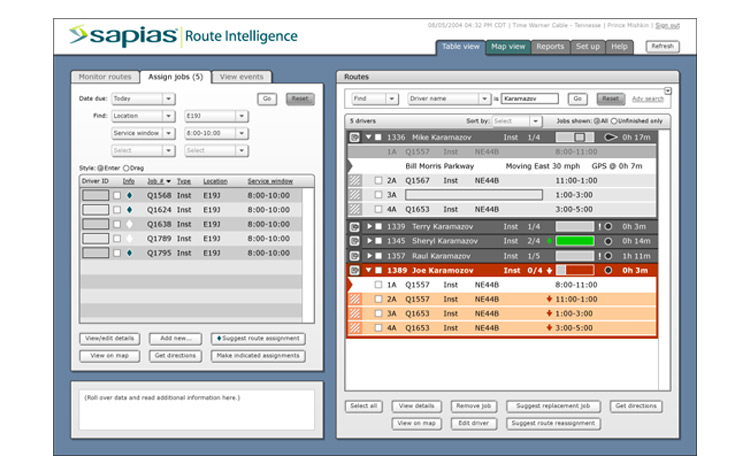Click the route icon for driver 1336

[x=354, y=137]
